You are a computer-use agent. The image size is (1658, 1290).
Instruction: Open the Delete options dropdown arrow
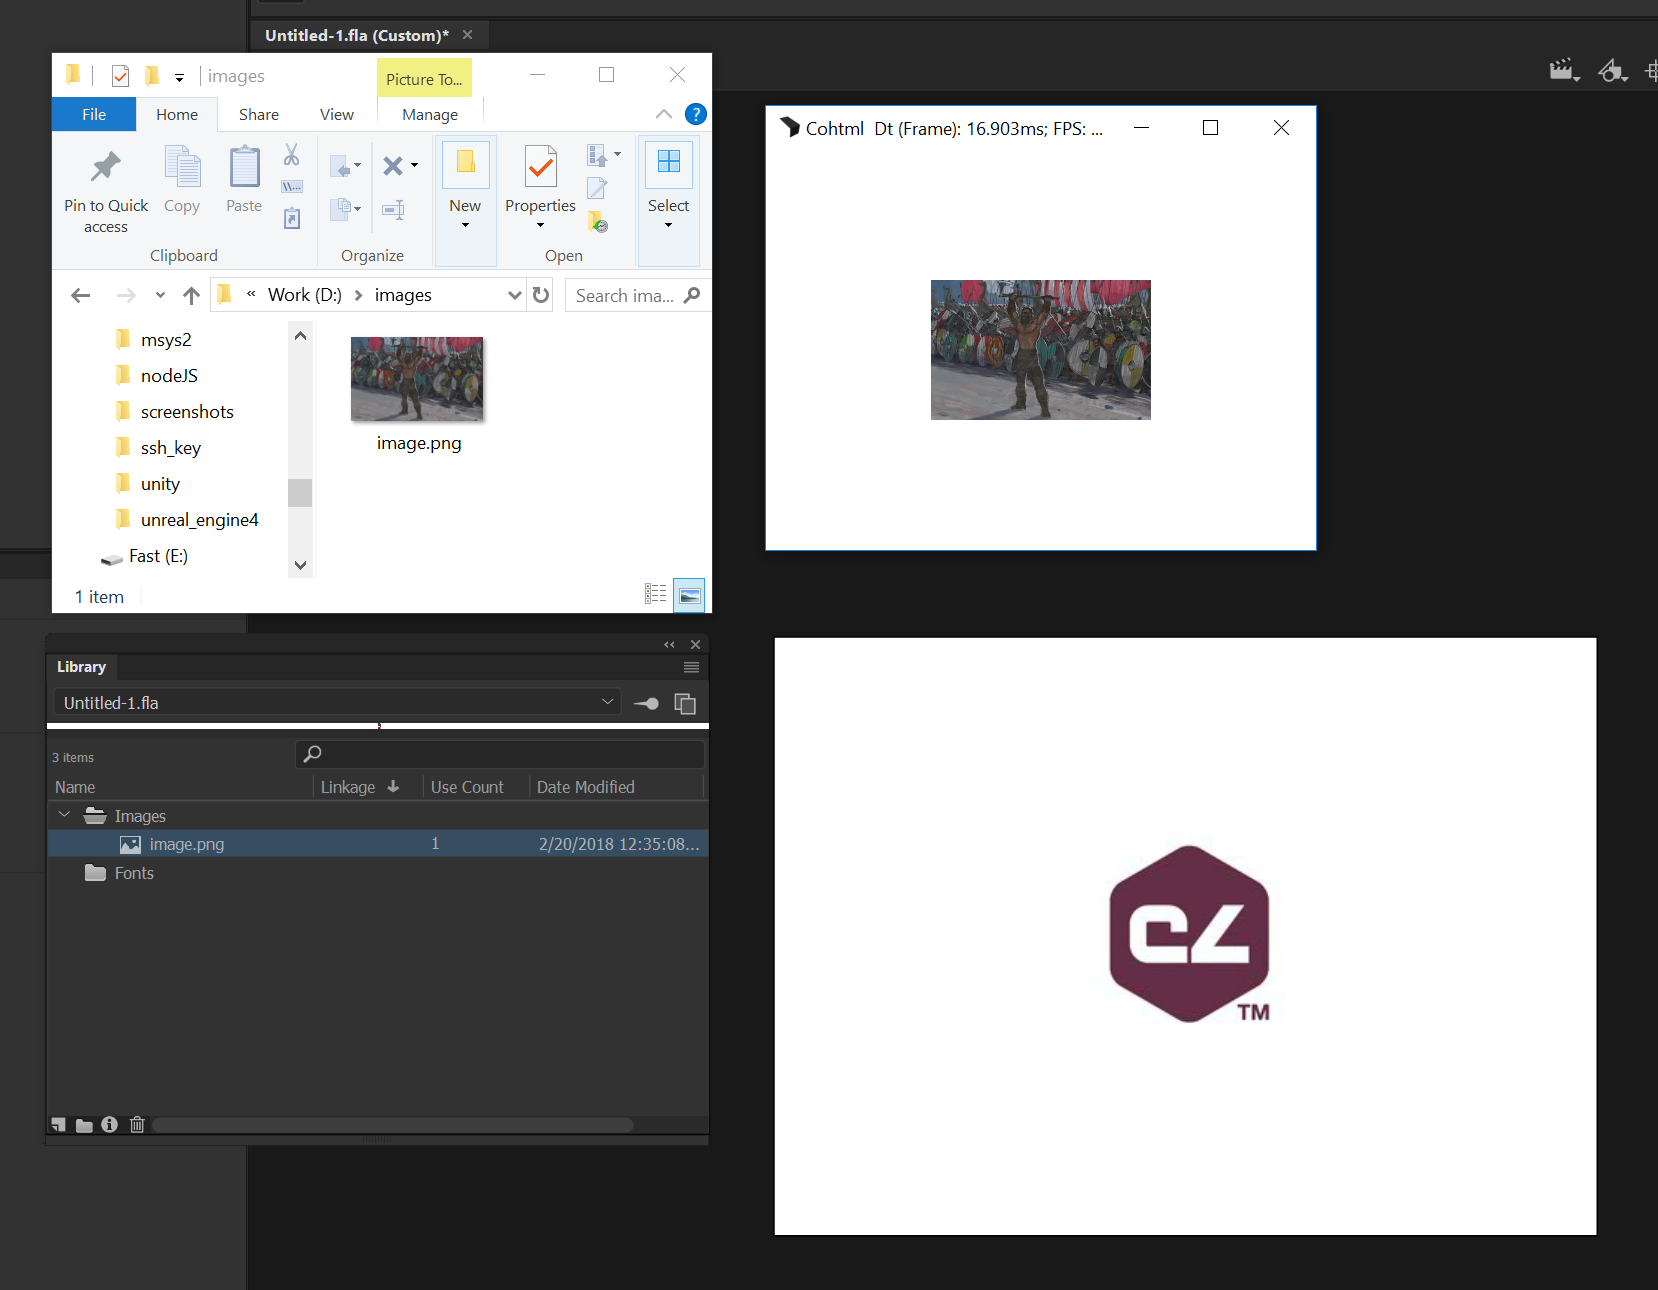click(414, 165)
